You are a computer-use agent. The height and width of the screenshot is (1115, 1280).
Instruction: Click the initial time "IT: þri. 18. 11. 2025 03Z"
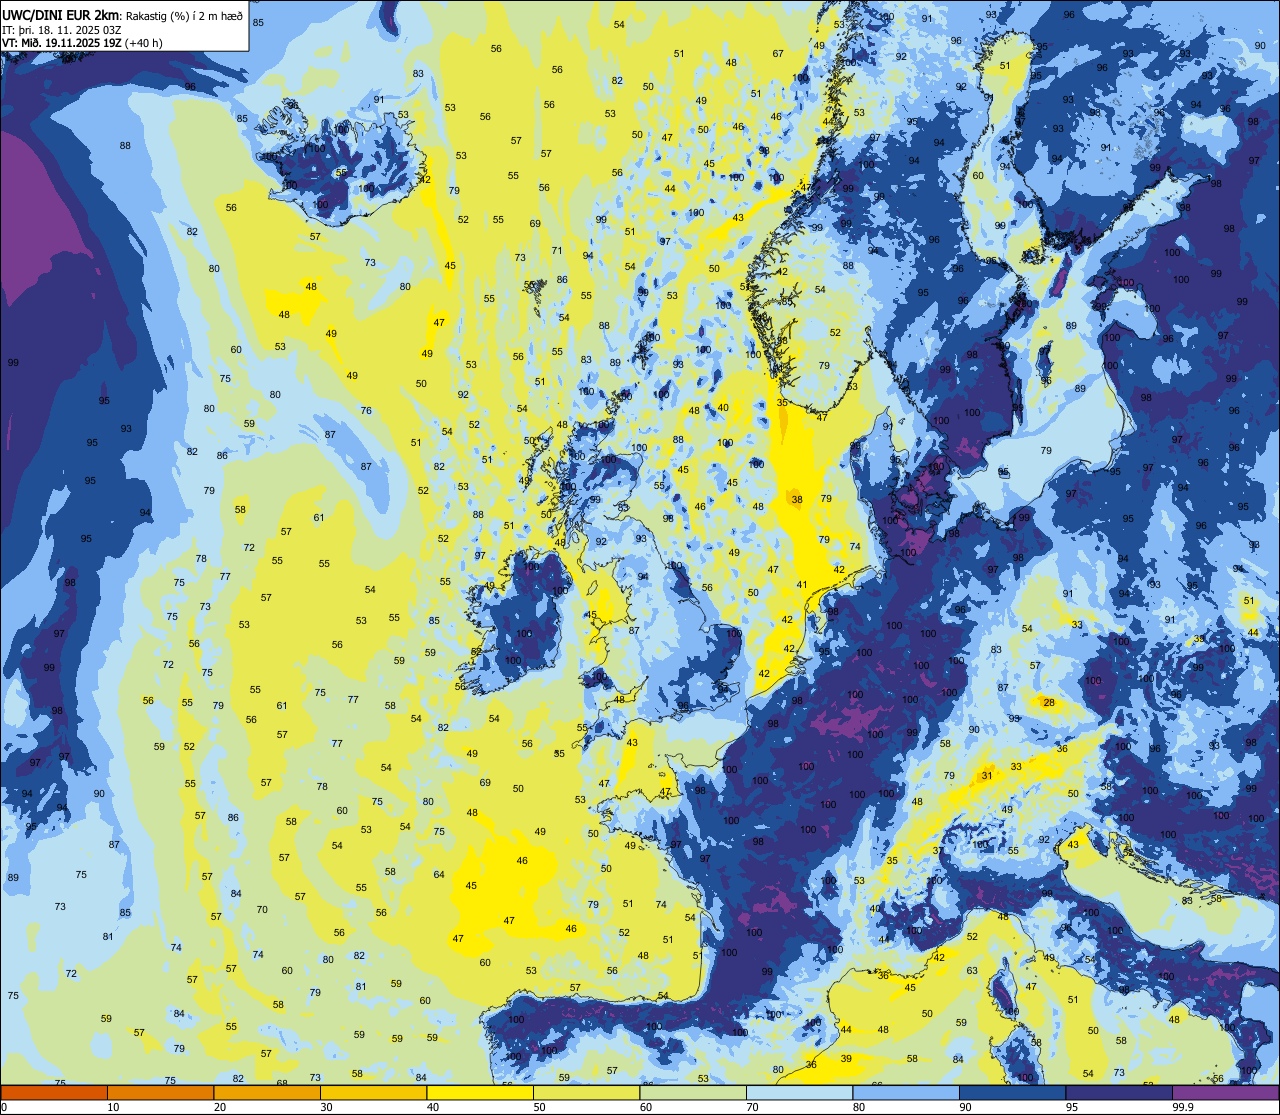pyautogui.click(x=62, y=29)
